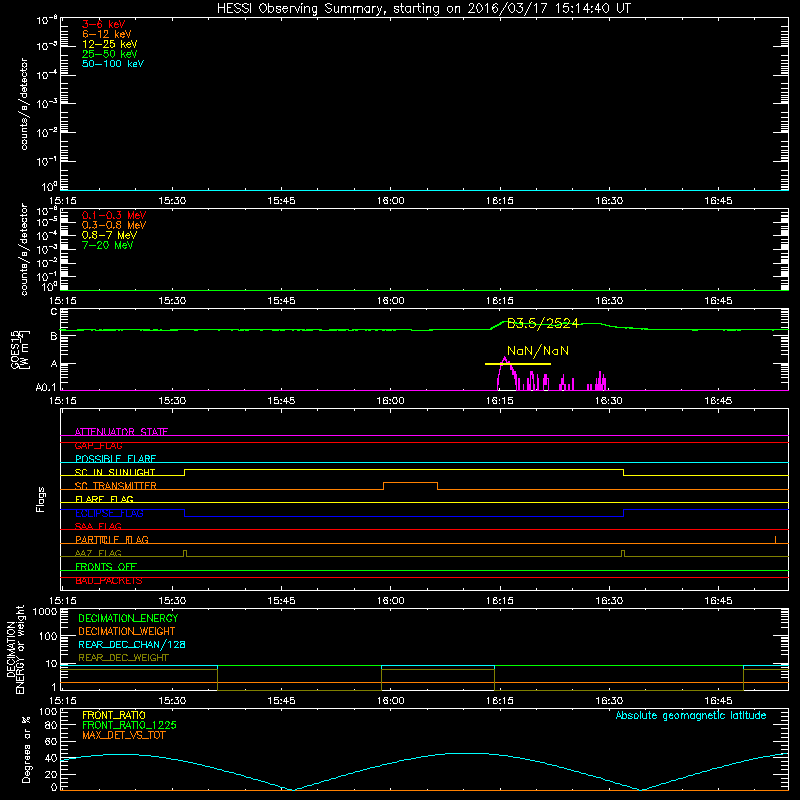Click the yellow 12-25 keV legend entry
The height and width of the screenshot is (800, 800).
(x=110, y=44)
